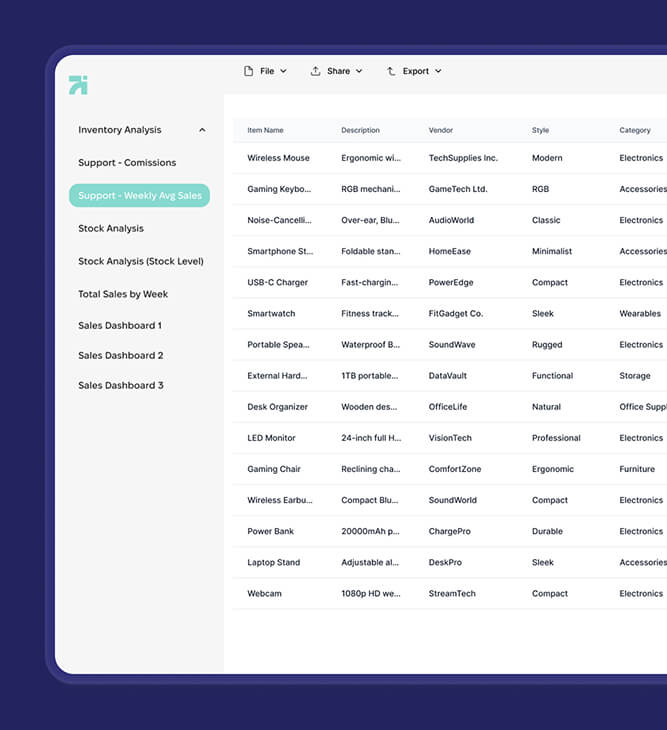Collapse the Inventory Analysis section
The height and width of the screenshot is (730, 667).
click(202, 130)
